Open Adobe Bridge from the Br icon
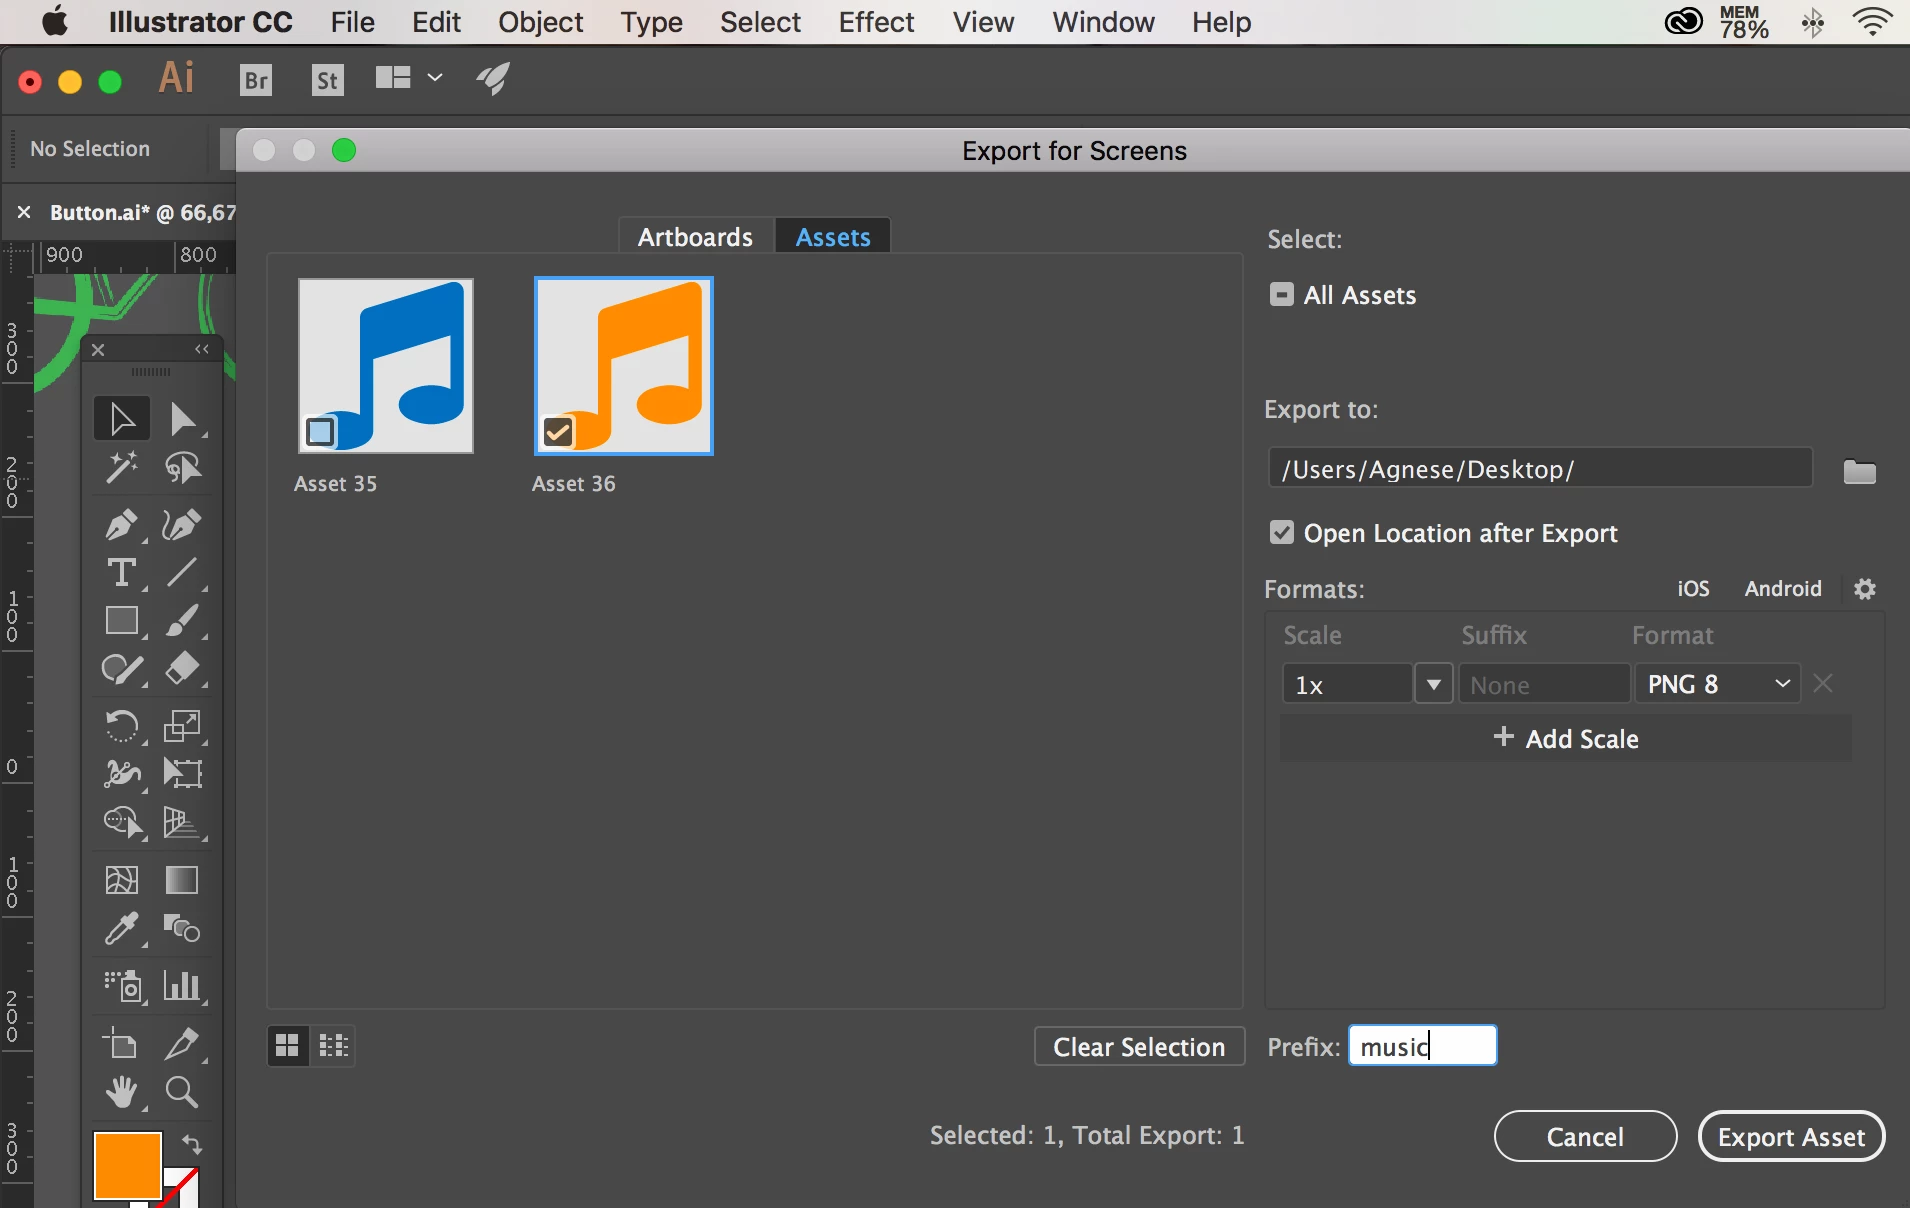Screen dimensions: 1910x1208 [257, 80]
